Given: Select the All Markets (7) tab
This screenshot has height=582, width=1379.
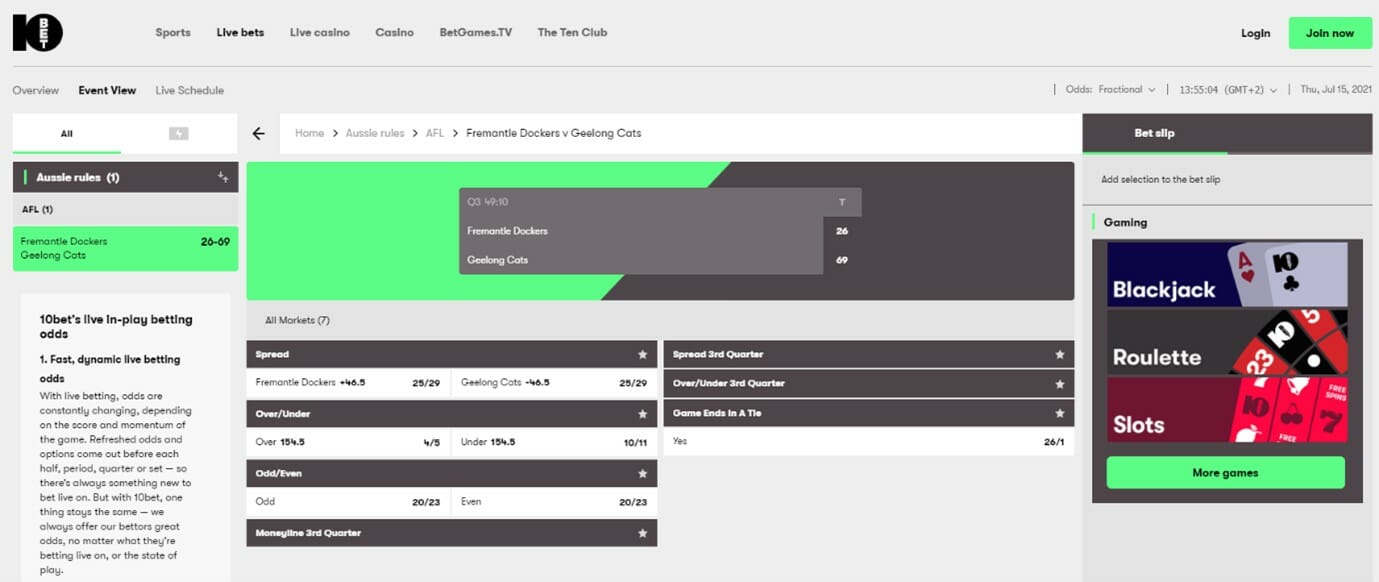Looking at the screenshot, I should 297,320.
